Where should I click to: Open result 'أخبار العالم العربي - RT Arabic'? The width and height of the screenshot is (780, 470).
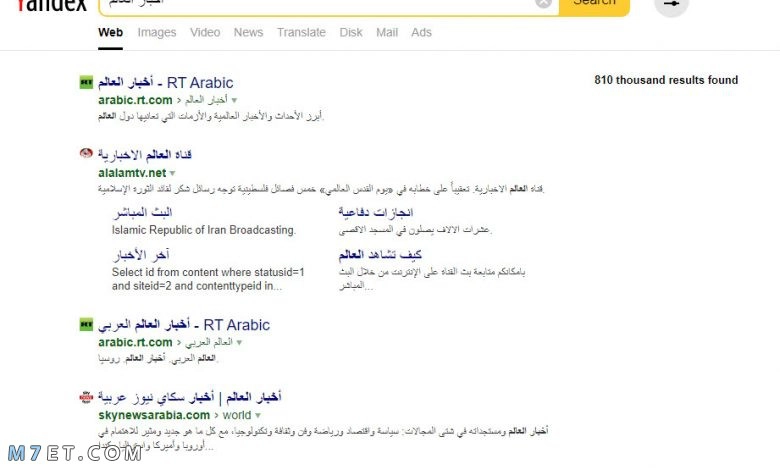pyautogui.click(x=184, y=325)
